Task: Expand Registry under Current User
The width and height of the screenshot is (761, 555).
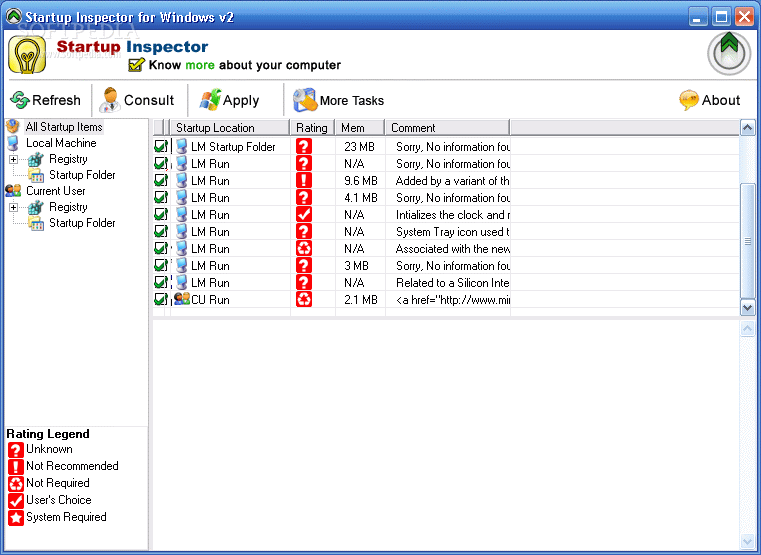Action: click(x=14, y=207)
